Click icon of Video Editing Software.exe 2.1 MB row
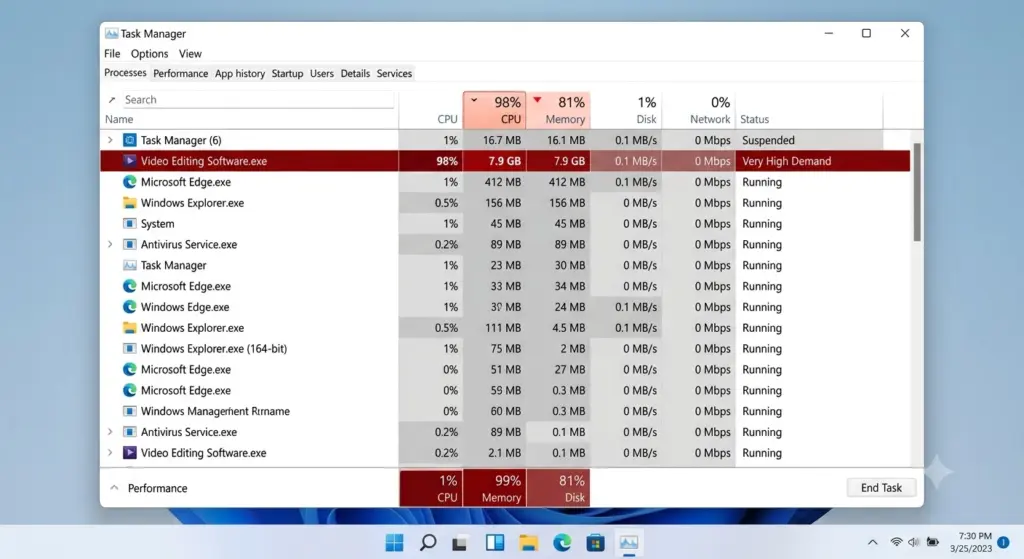This screenshot has height=559, width=1024. (129, 453)
